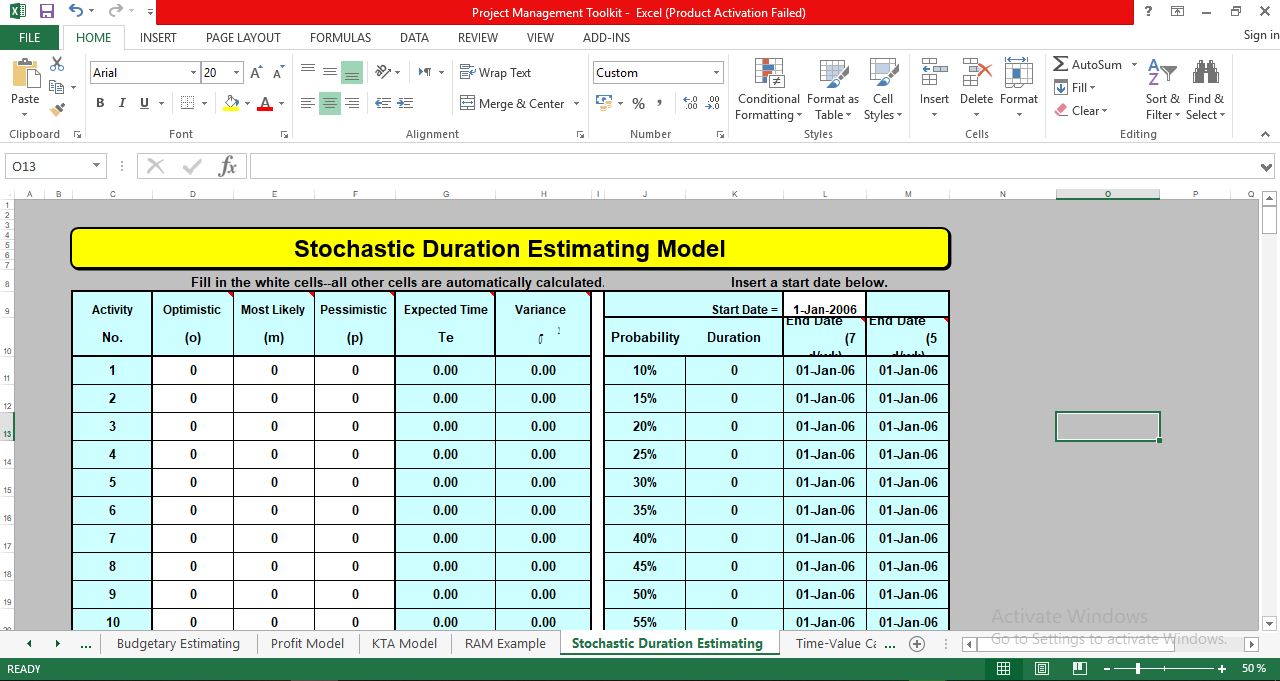Screen dimensions: 1280x681
Task: Enable Wrap Text for selection
Action: coord(496,72)
